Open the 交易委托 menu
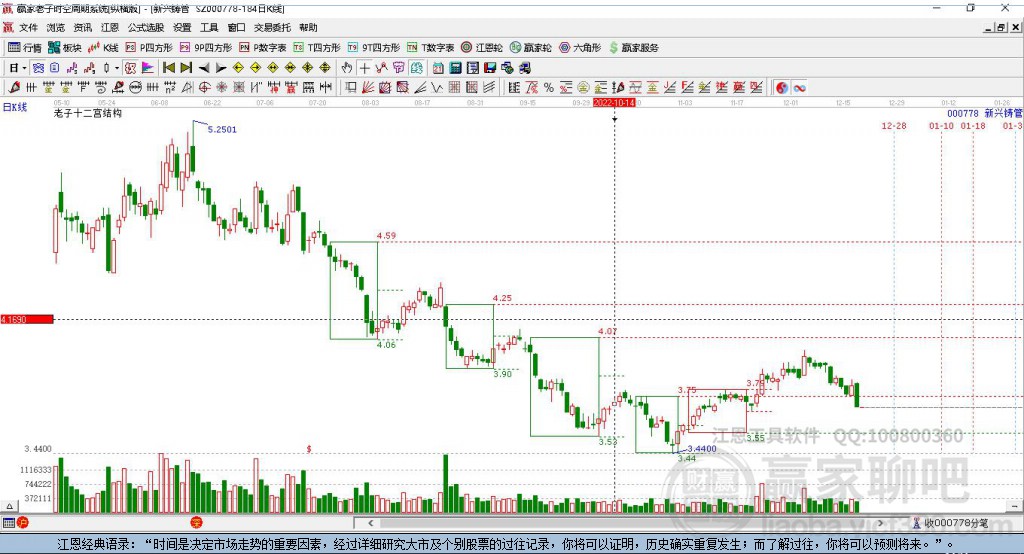The height and width of the screenshot is (554, 1024). click(272, 27)
